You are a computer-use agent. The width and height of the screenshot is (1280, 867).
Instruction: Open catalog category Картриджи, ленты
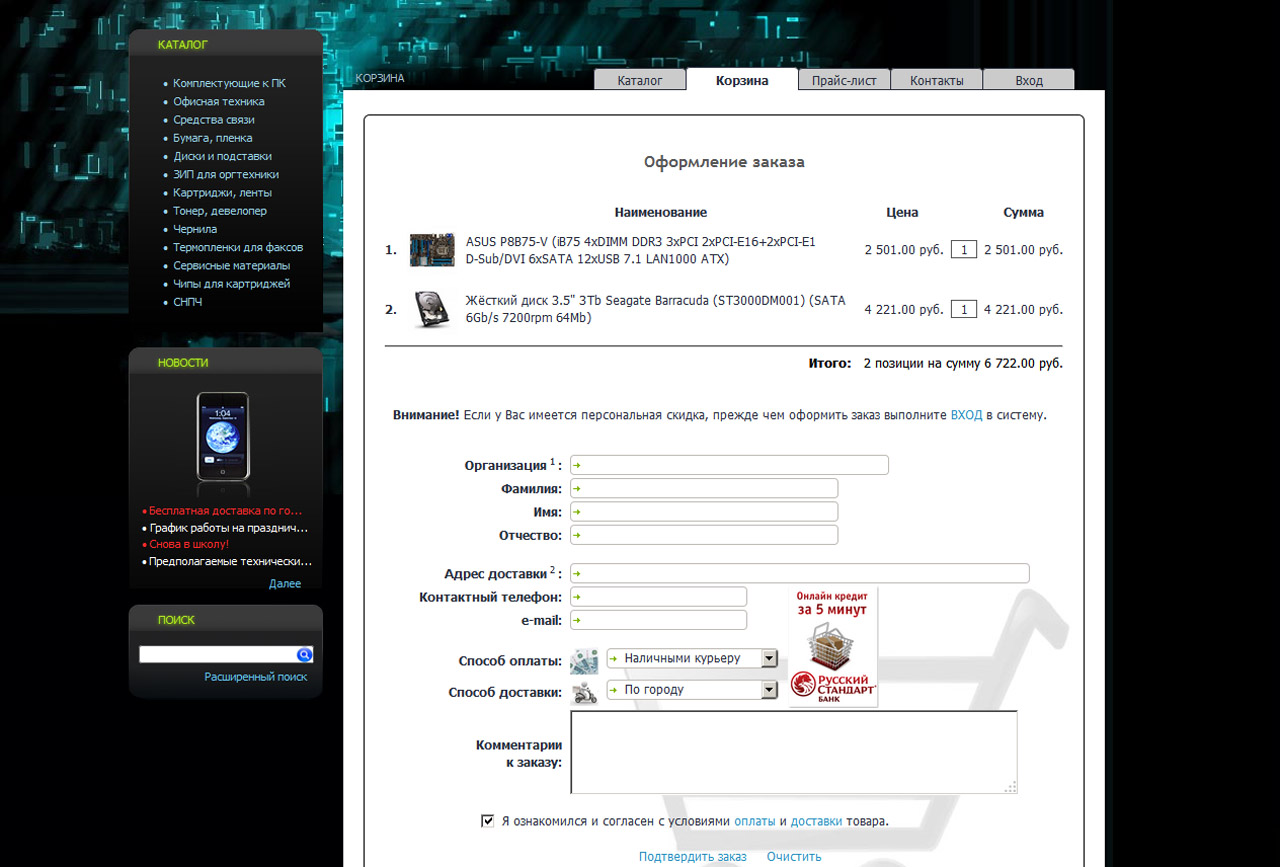coord(222,192)
